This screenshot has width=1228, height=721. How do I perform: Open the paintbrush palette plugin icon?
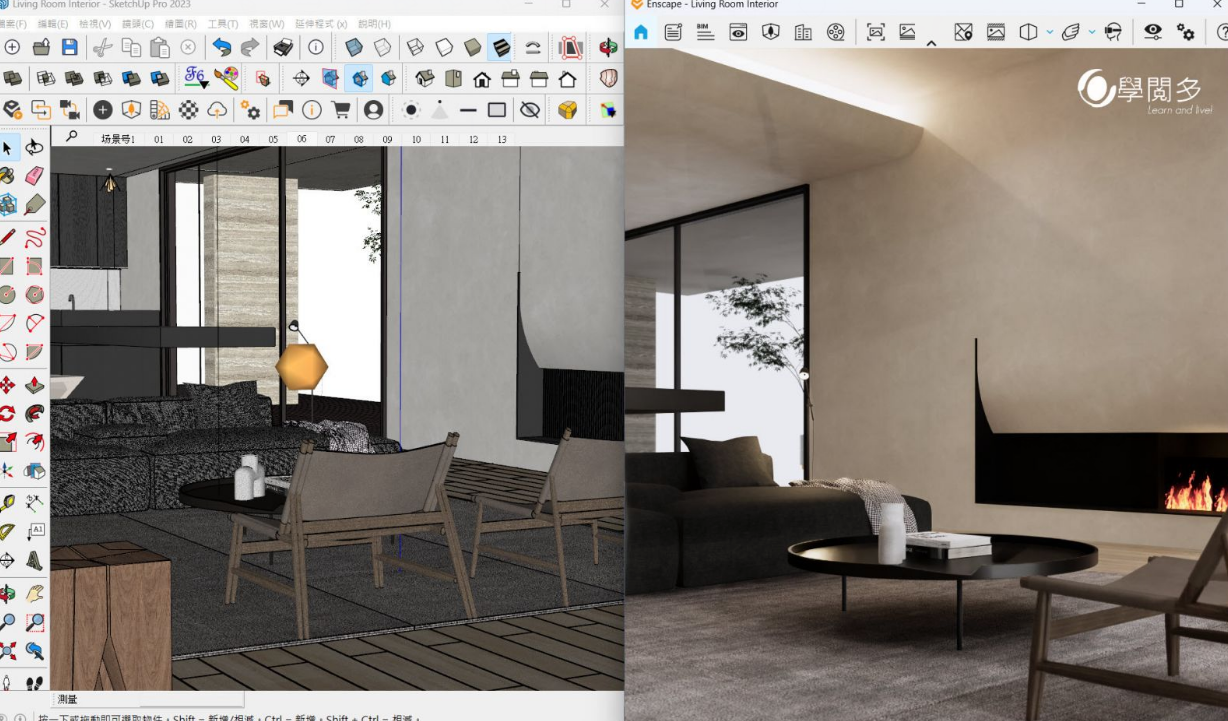click(227, 77)
